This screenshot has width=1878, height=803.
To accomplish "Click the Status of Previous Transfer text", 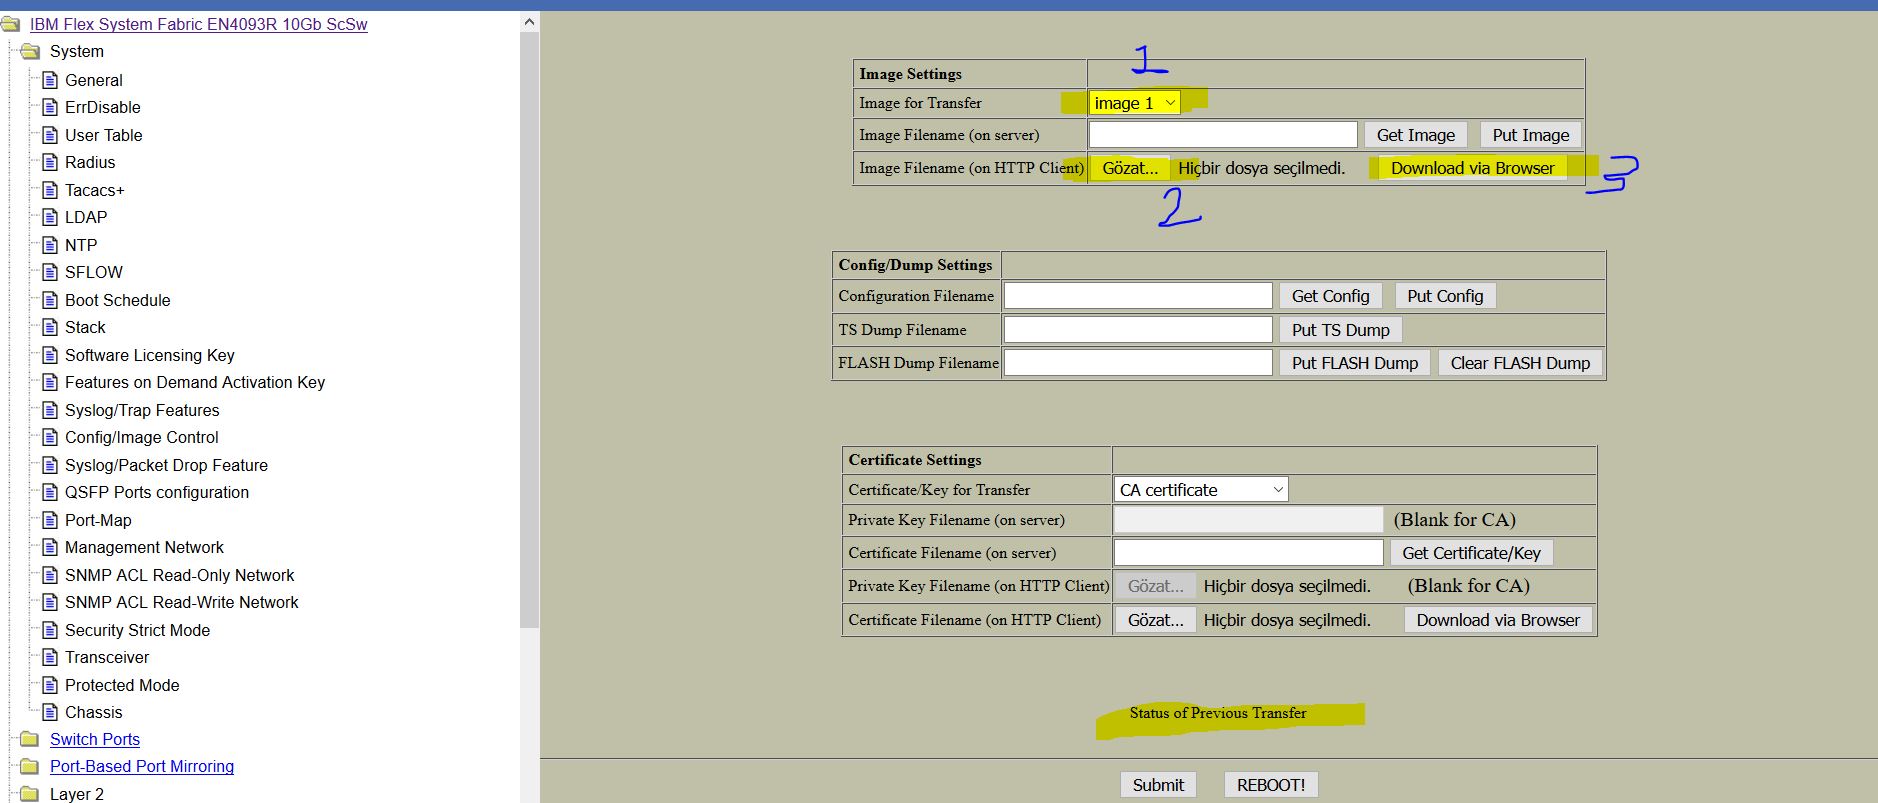I will [x=1218, y=713].
